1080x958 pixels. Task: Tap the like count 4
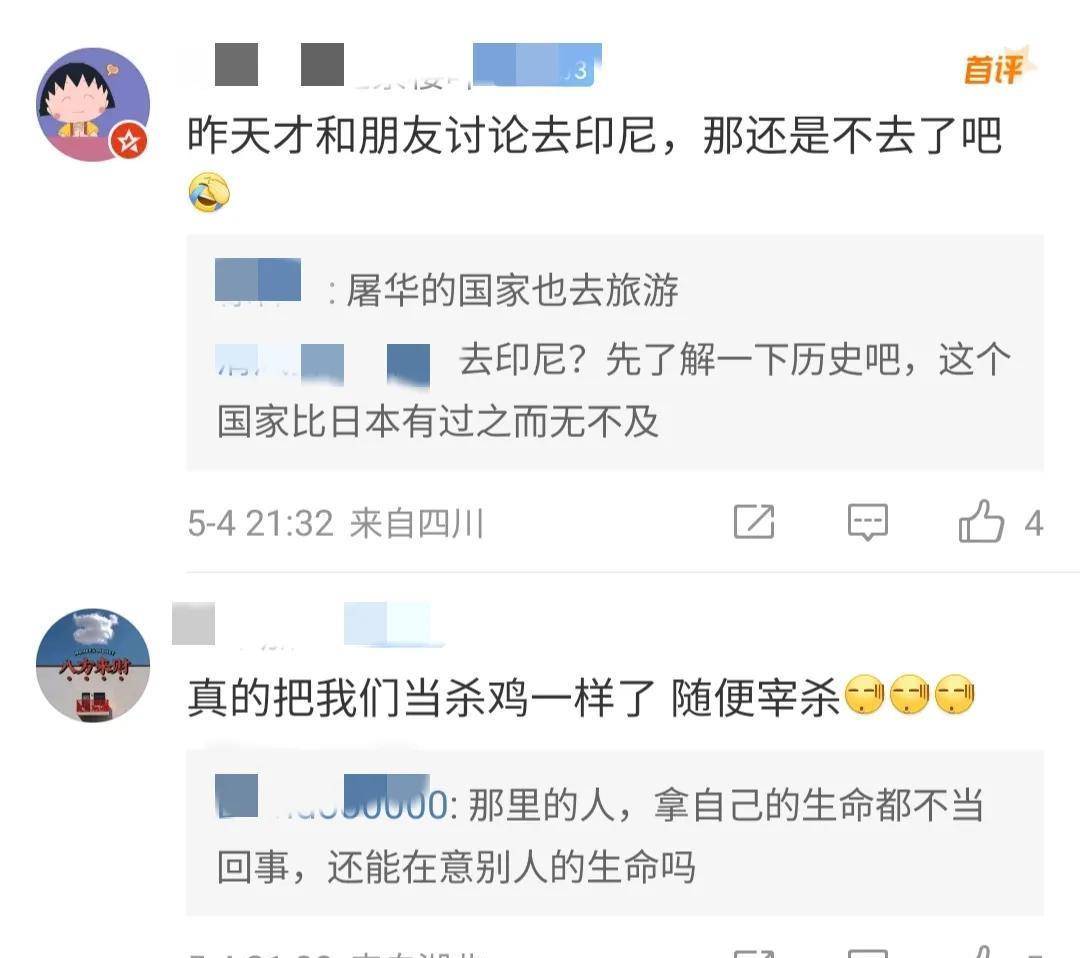[x=1032, y=523]
